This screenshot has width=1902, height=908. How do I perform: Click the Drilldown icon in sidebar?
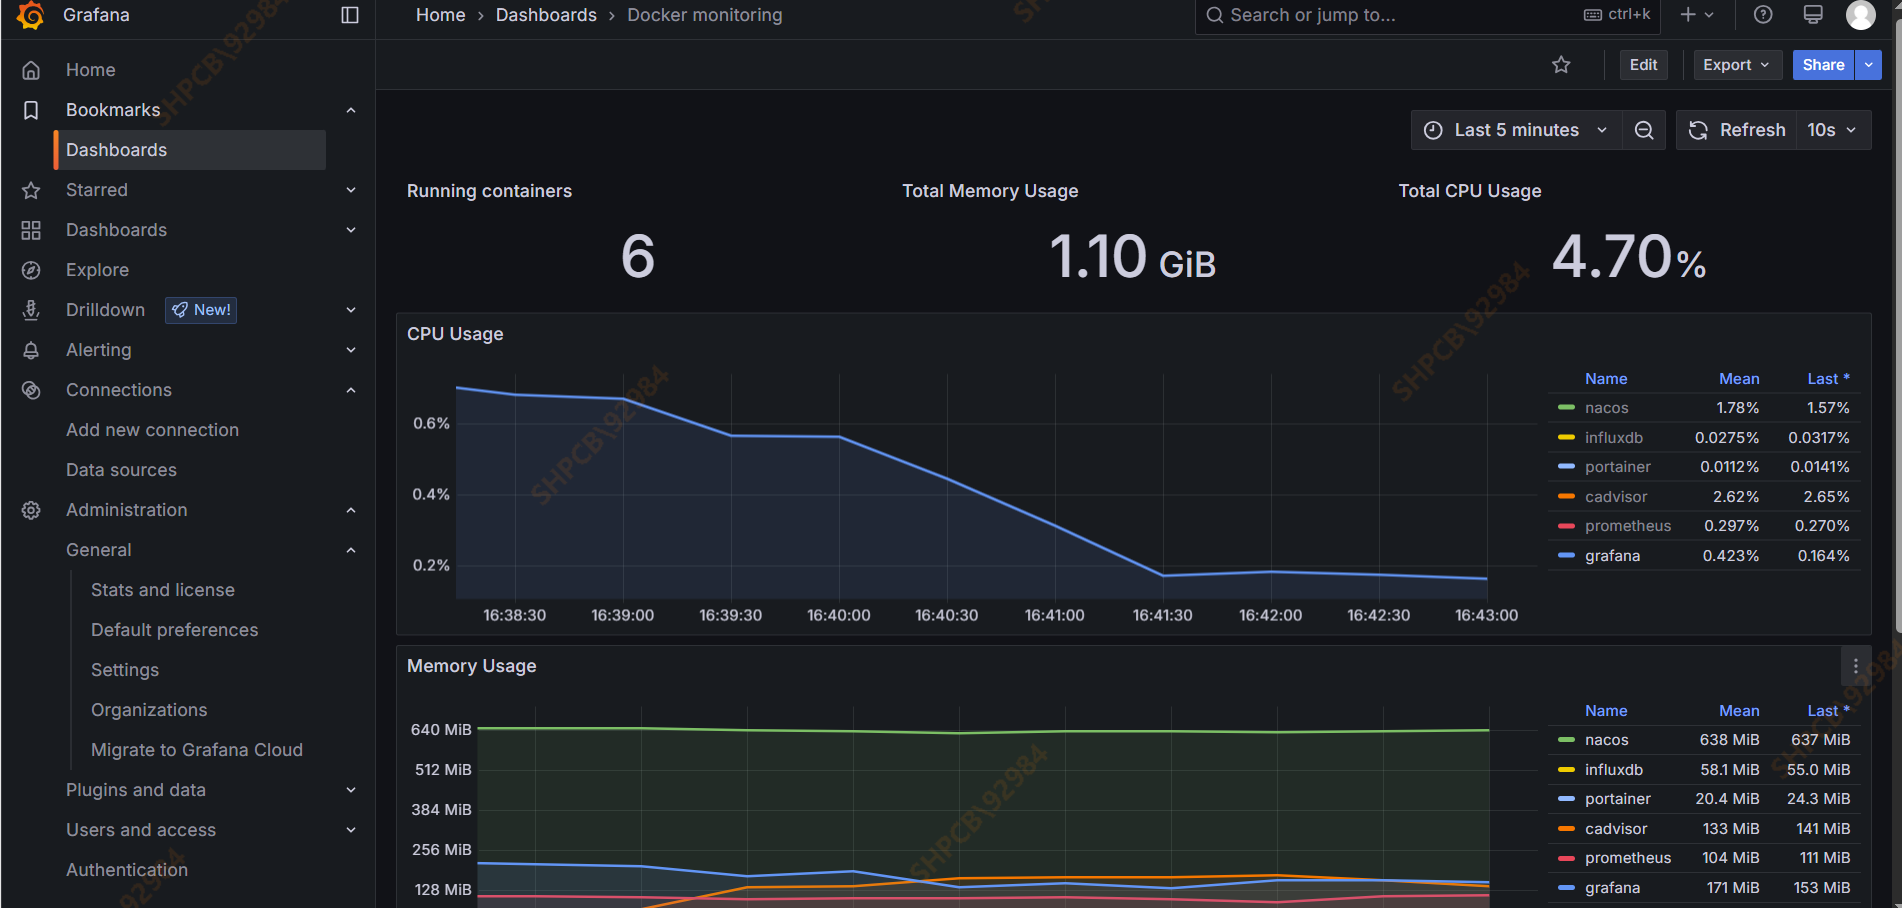31,310
